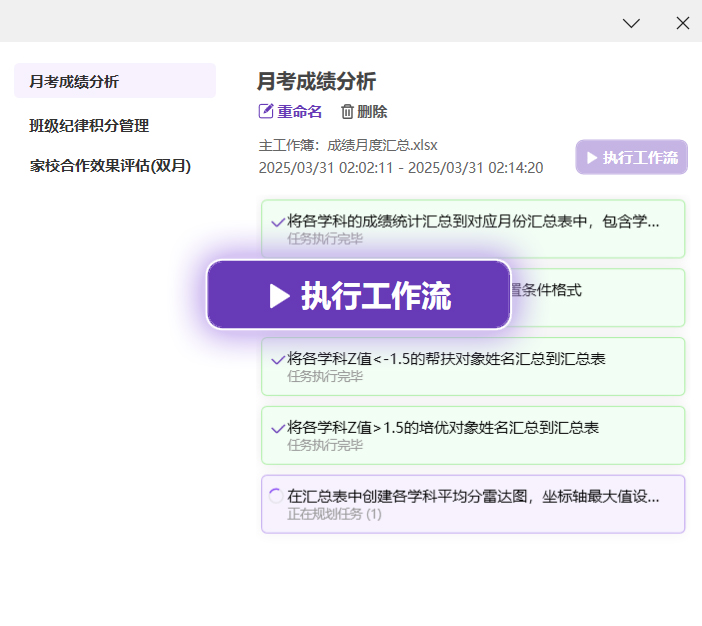This screenshot has height=626, width=702.
Task: Select the 培优对象姓名 task card
Action: 472,435
